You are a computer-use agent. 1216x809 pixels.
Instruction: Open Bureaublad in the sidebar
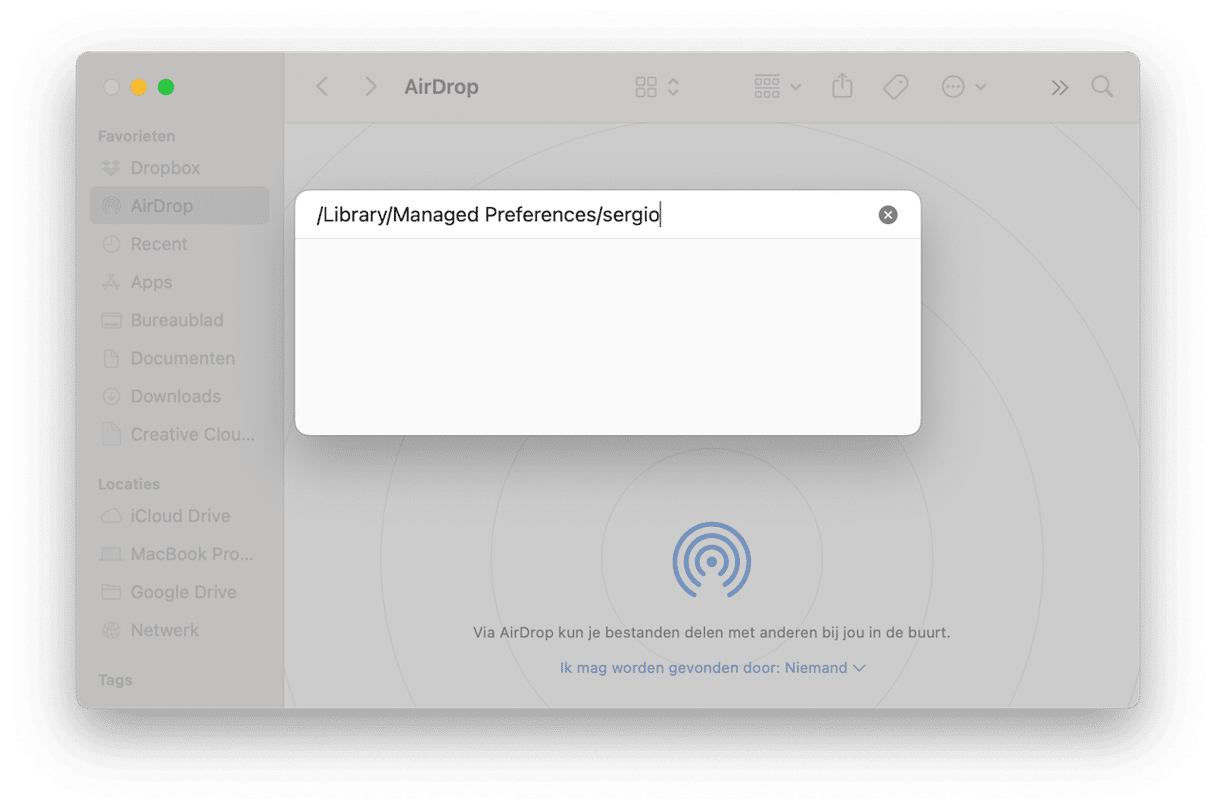click(x=180, y=320)
